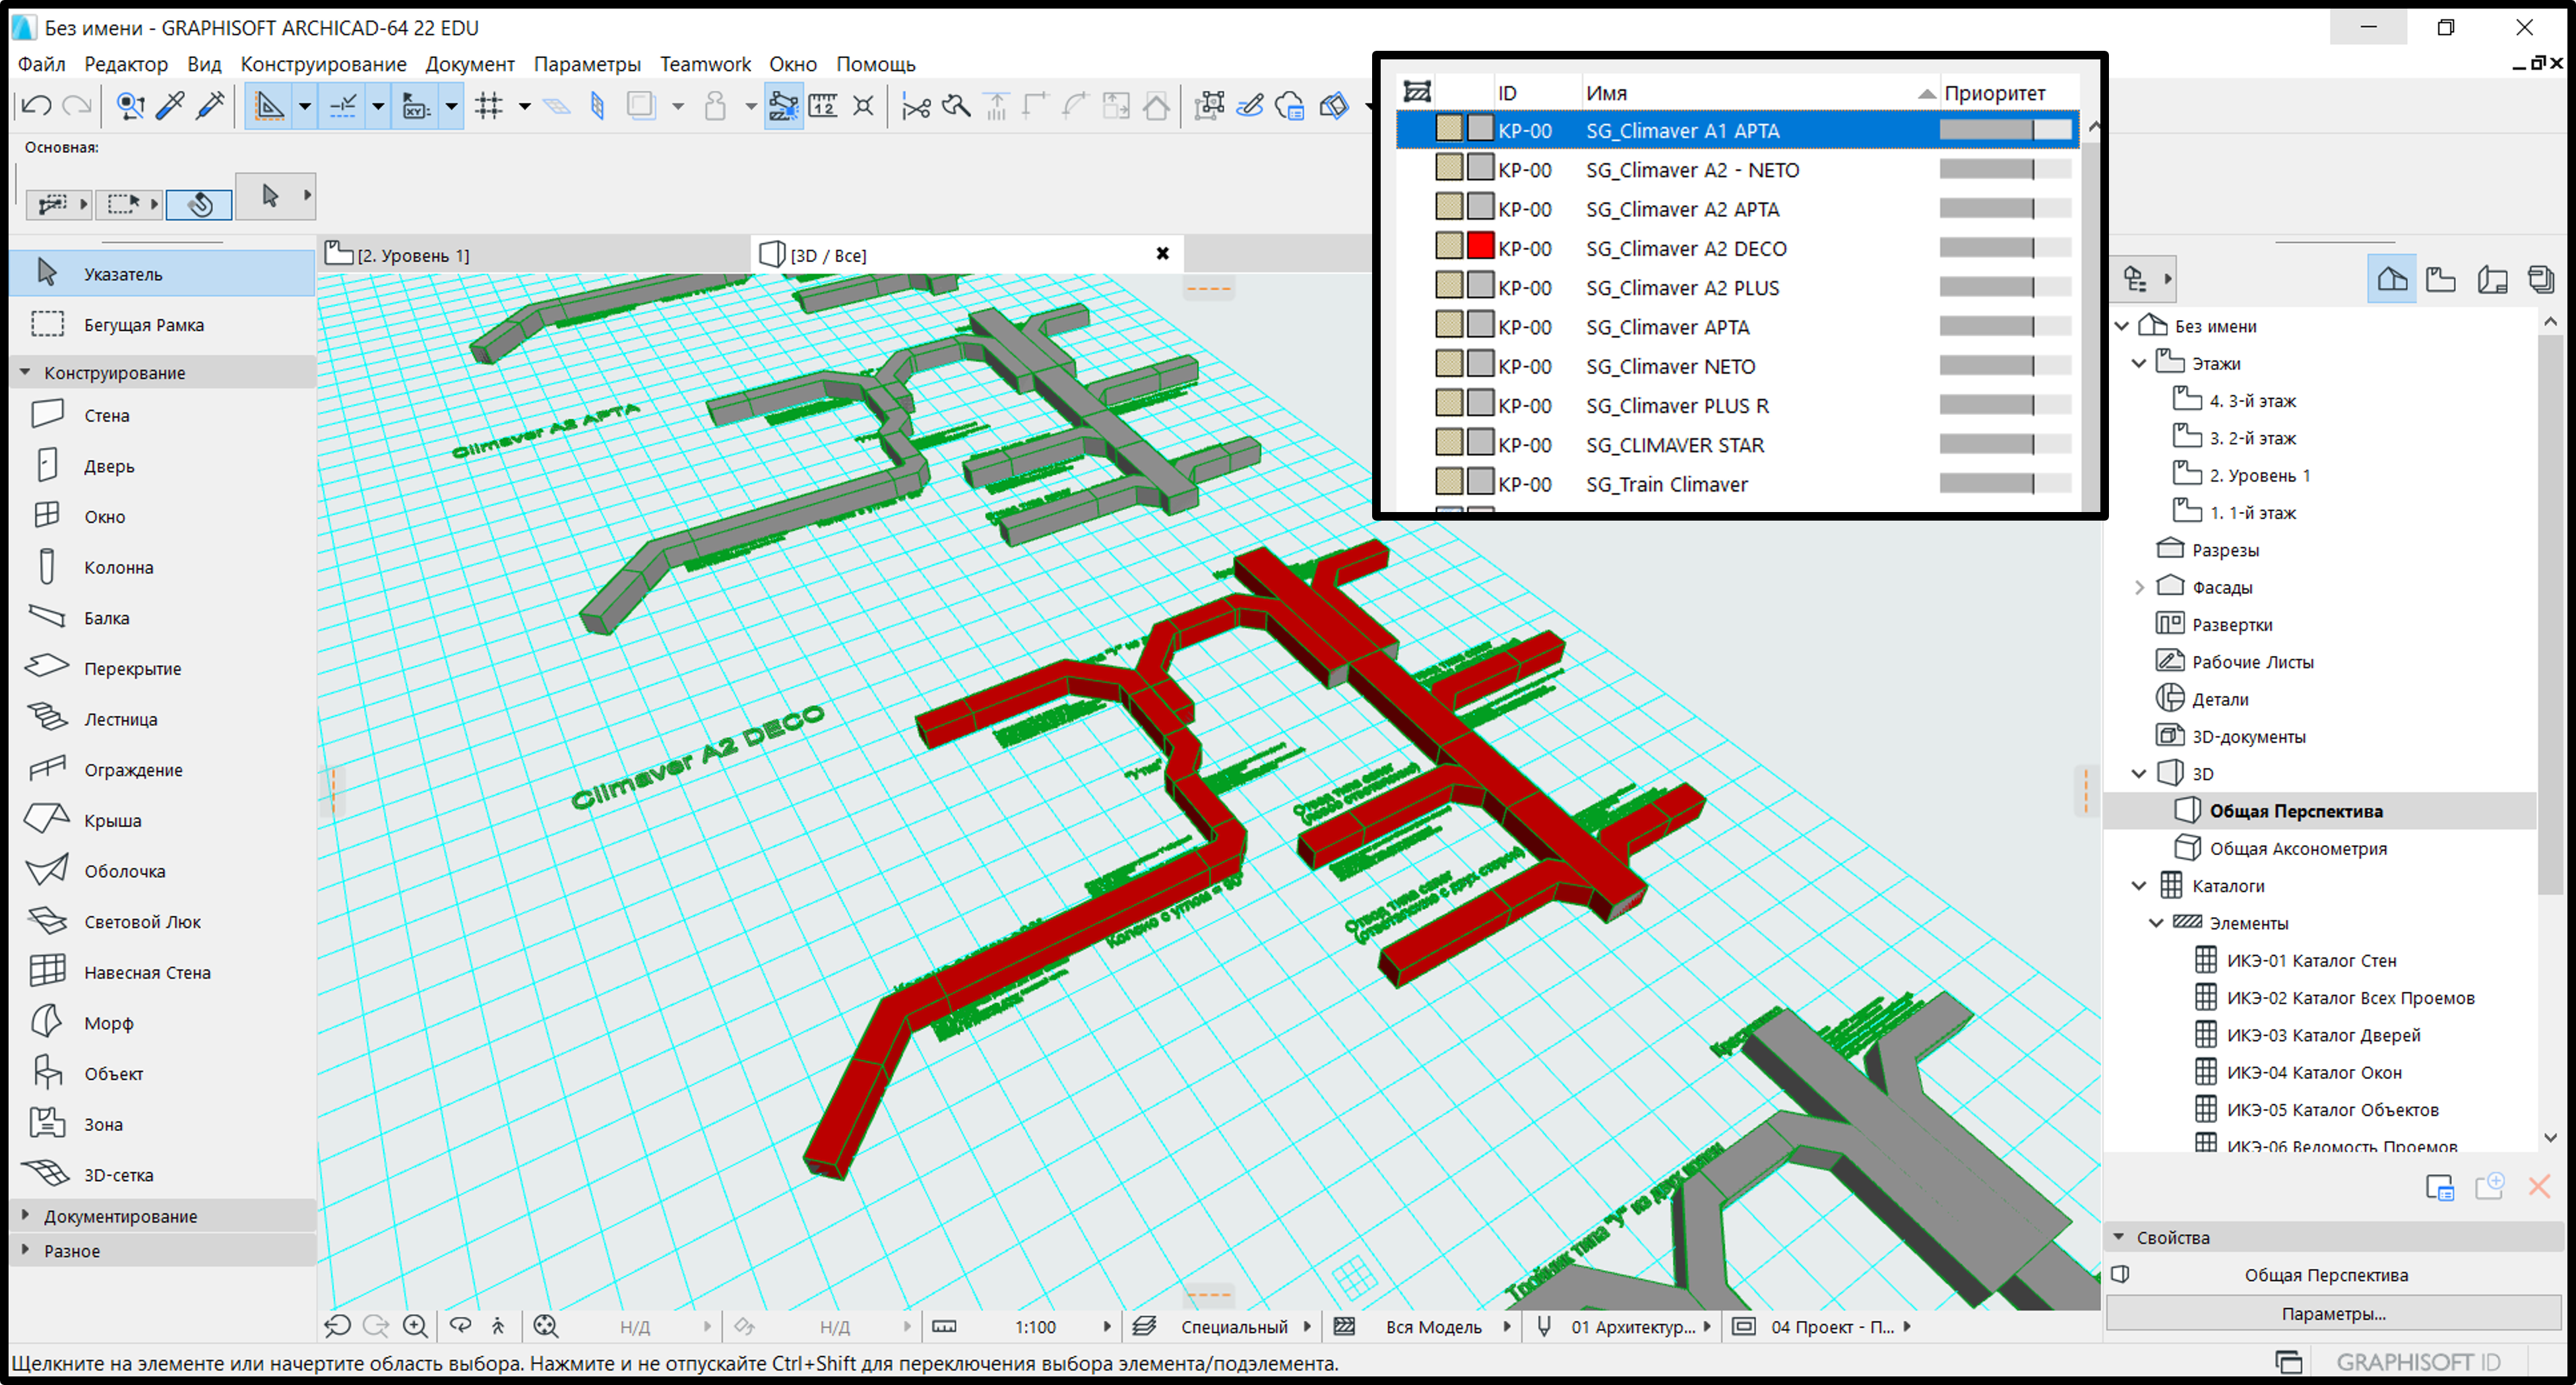Activate the Ограждение railing tool

162,770
